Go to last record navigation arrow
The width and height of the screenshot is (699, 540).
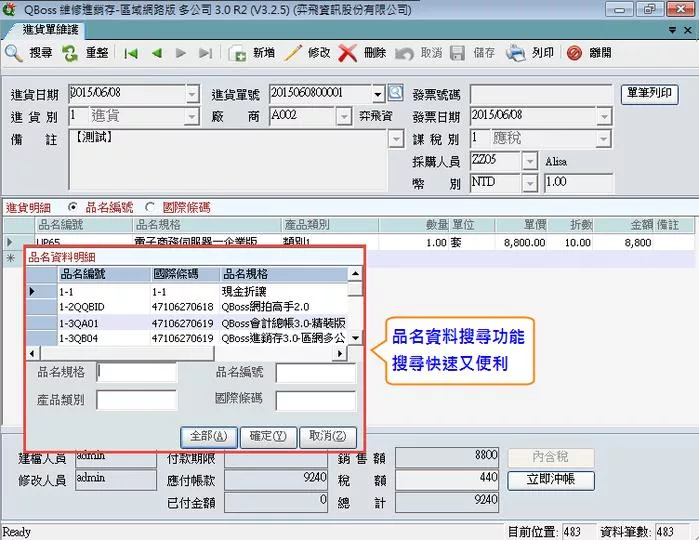tap(205, 53)
